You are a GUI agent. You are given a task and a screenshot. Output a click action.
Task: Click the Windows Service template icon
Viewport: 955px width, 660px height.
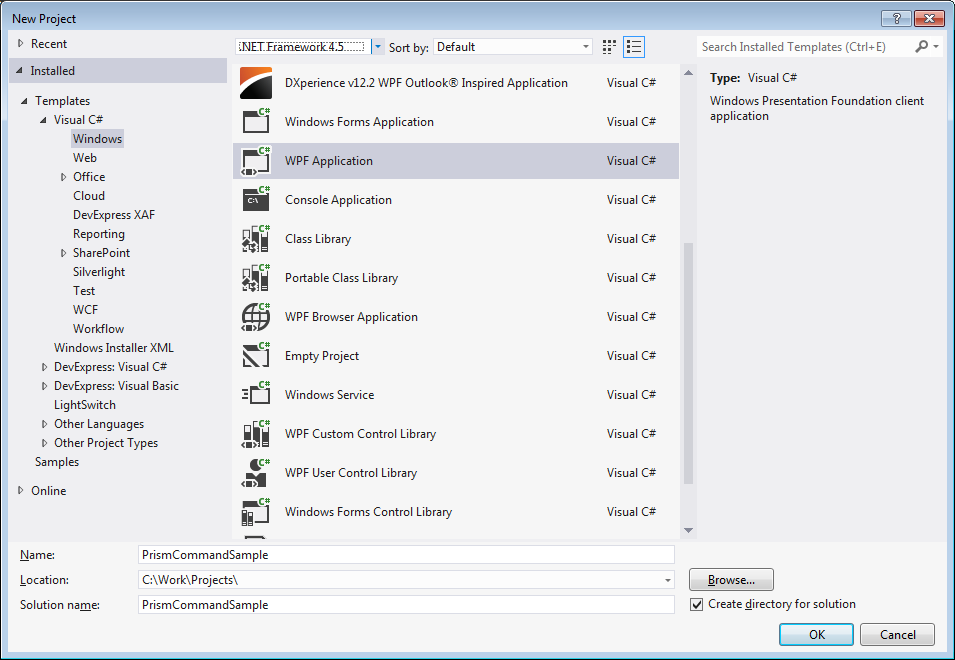[x=256, y=395]
